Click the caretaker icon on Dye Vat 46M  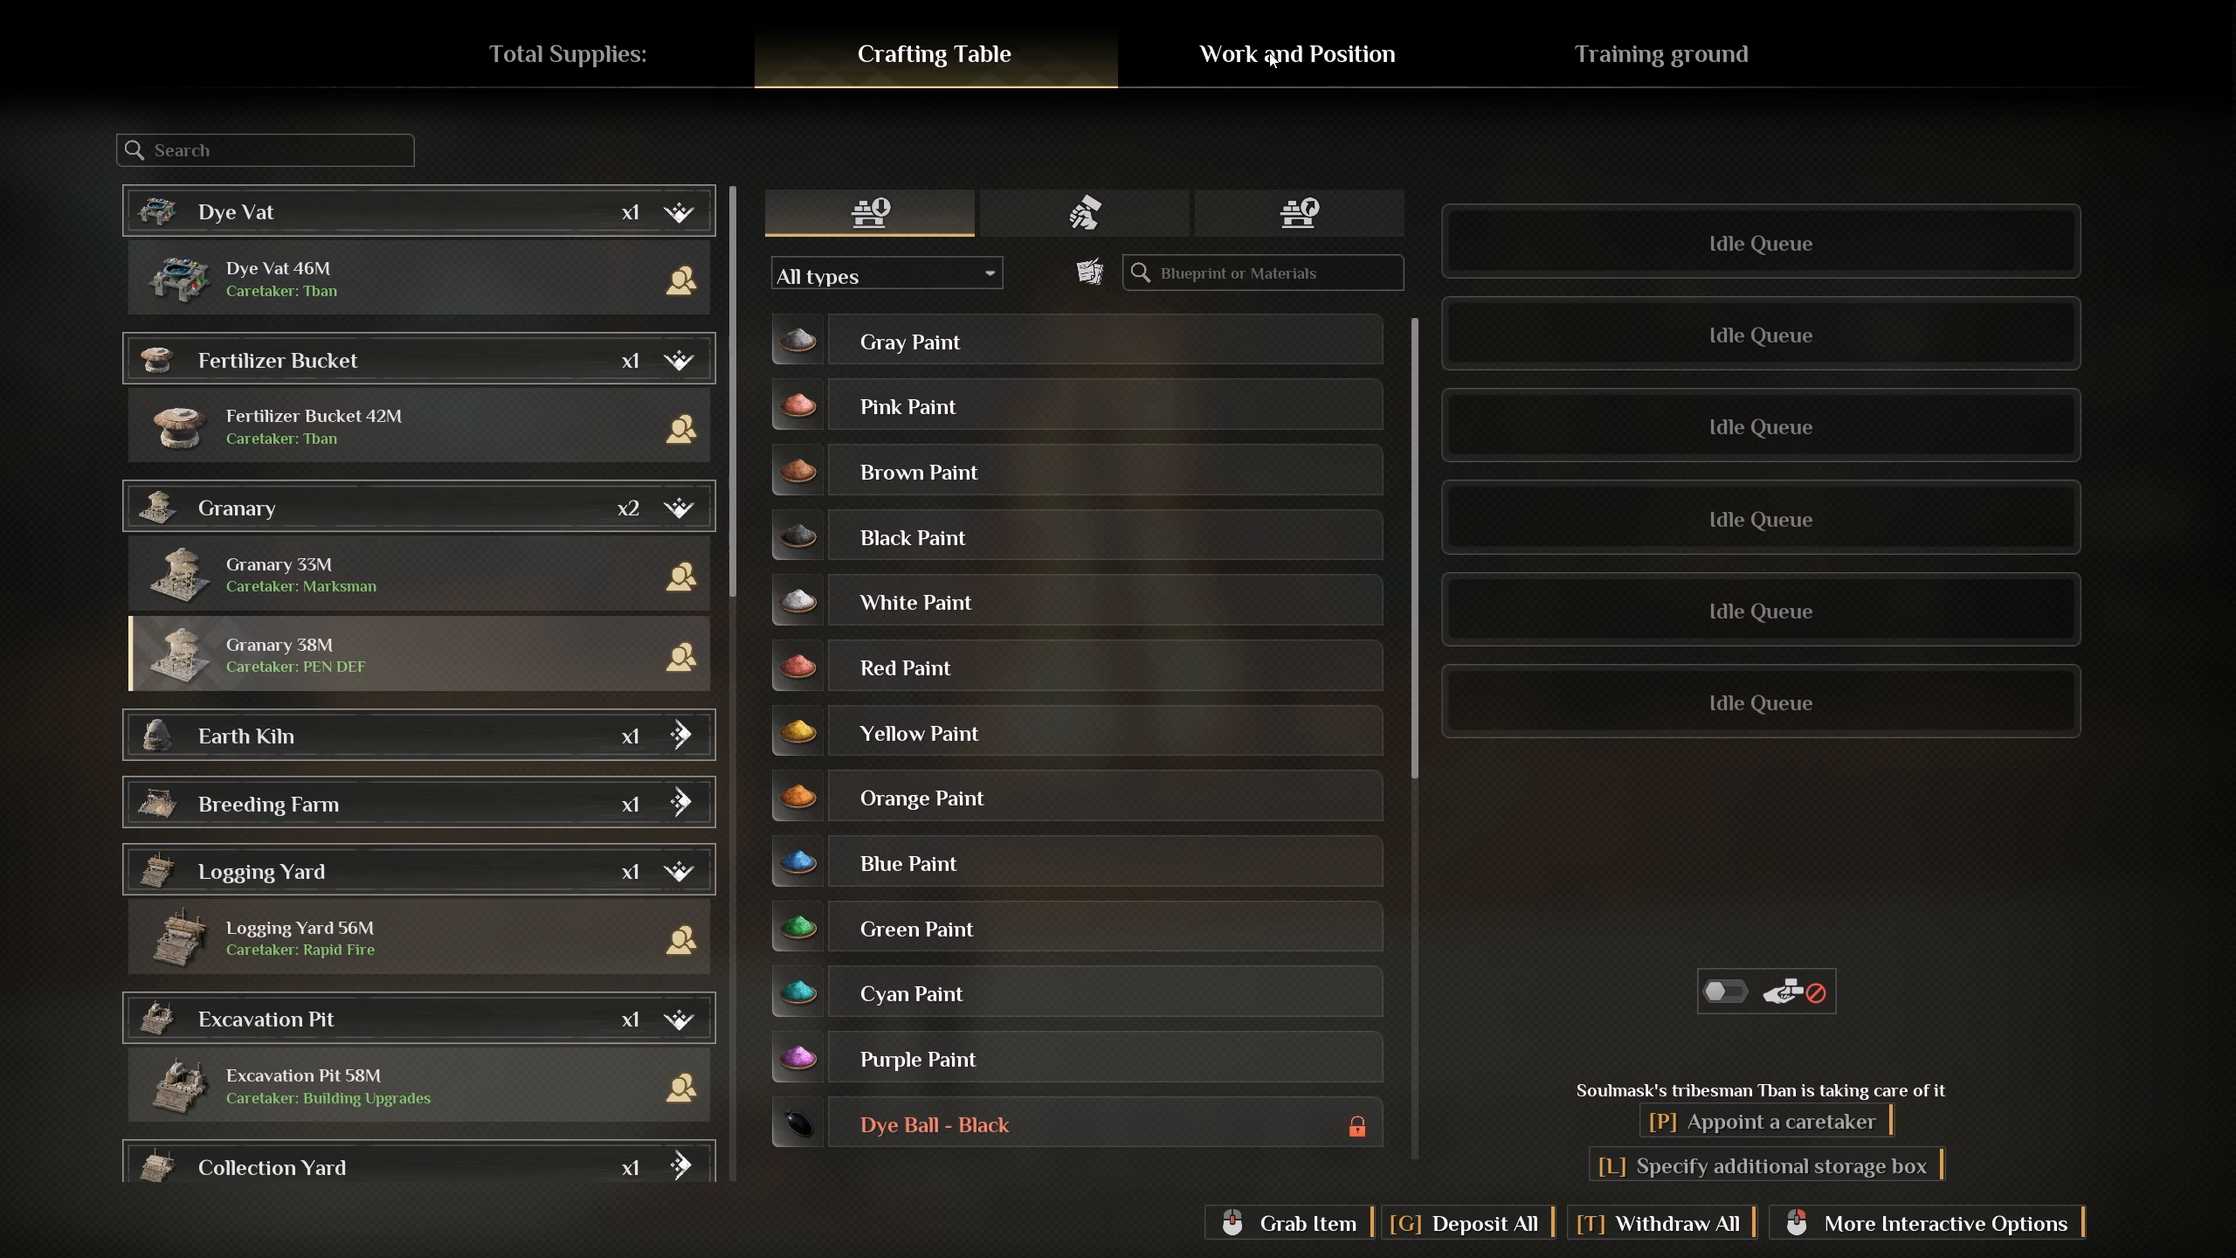pos(681,280)
